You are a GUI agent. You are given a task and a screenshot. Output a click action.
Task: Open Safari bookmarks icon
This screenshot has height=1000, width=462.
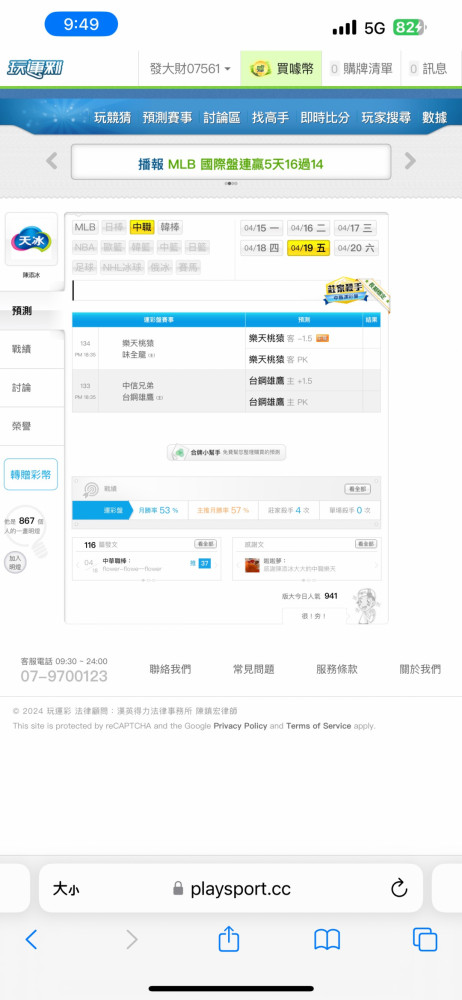click(327, 939)
